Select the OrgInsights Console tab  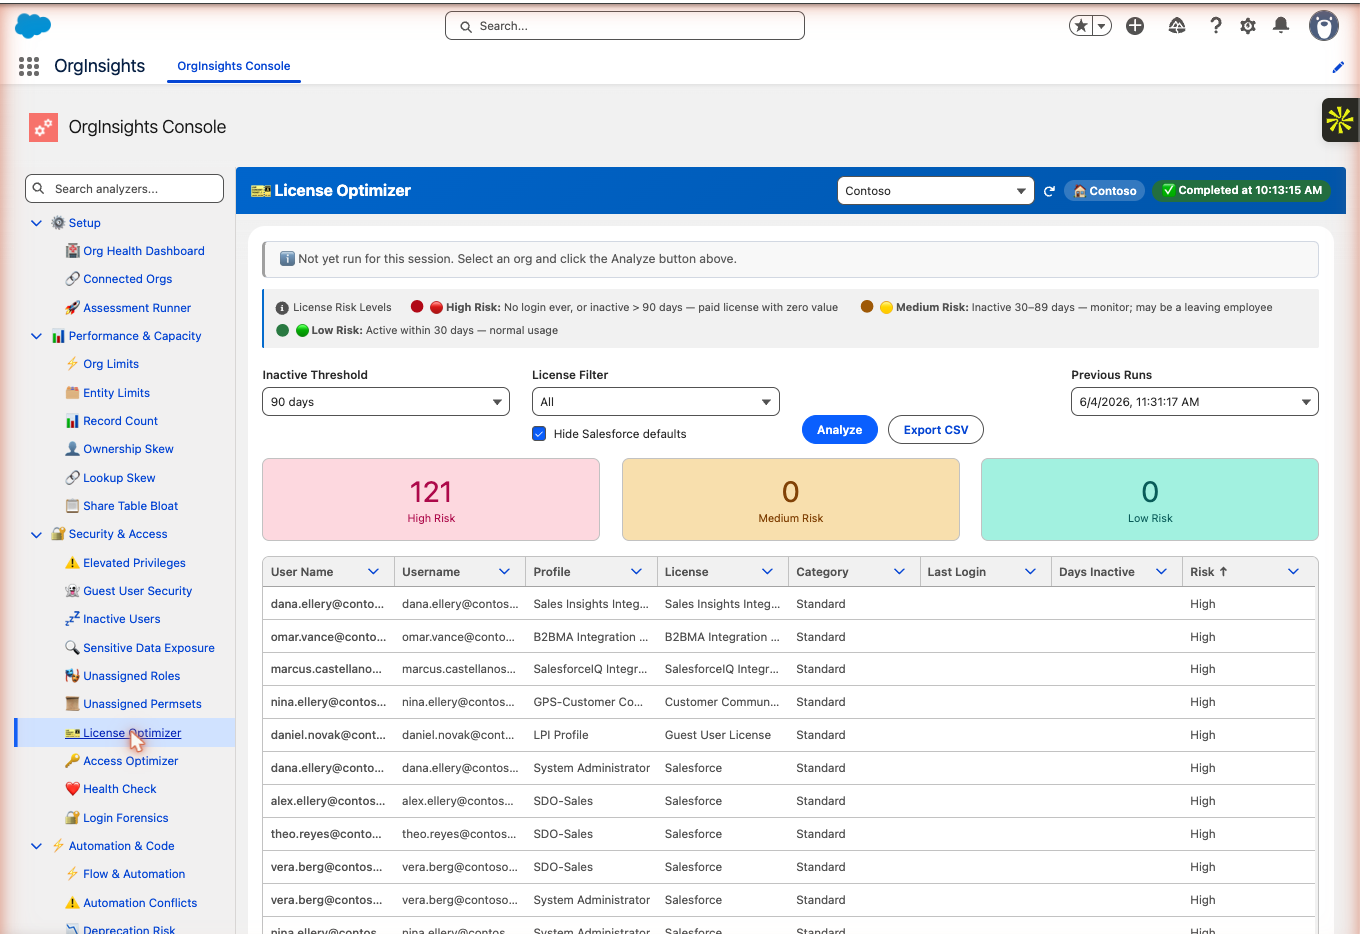tap(234, 66)
